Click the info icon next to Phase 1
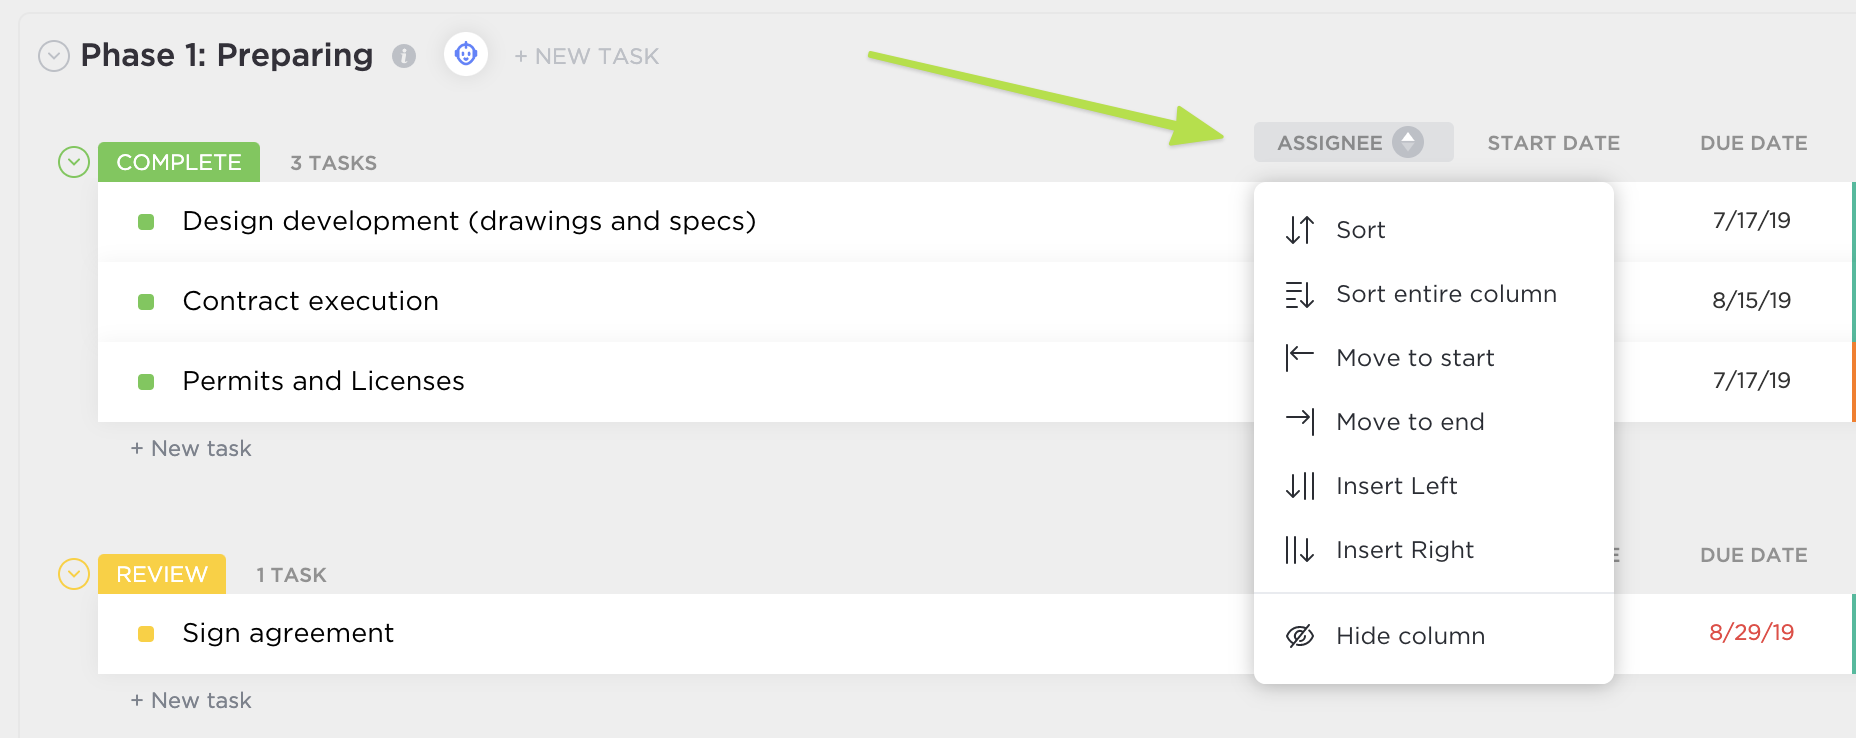The image size is (1856, 738). (x=404, y=57)
